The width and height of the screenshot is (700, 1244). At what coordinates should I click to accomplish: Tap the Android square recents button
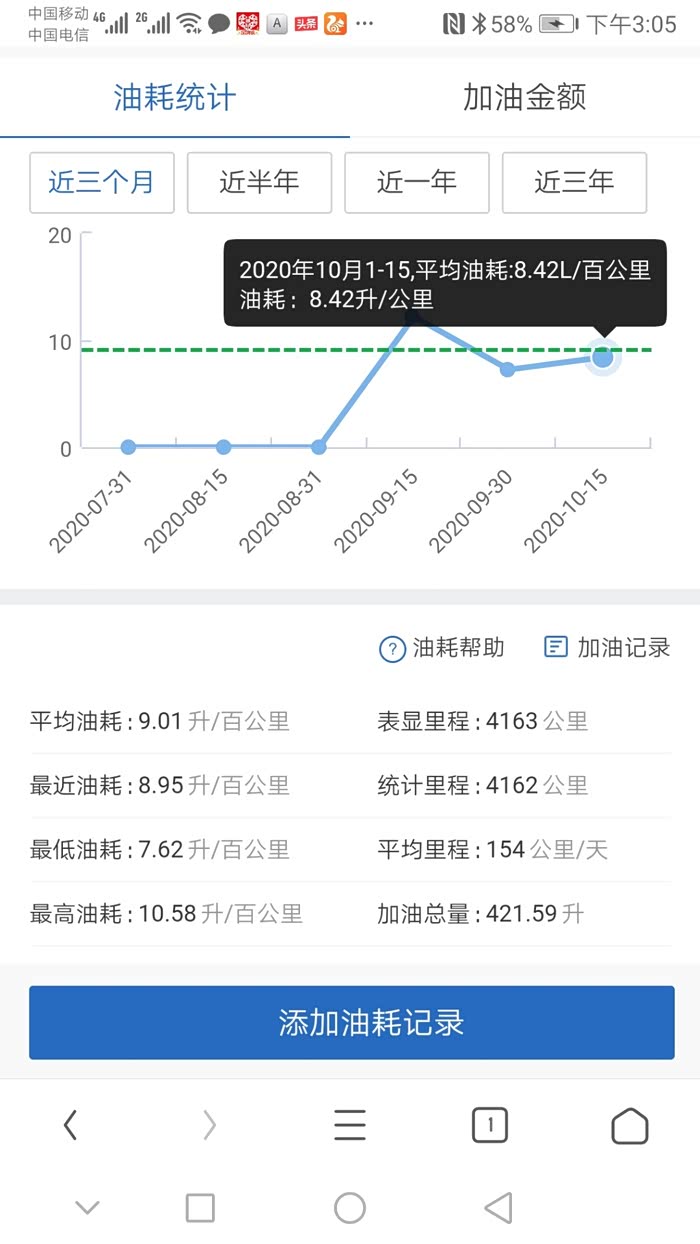pyautogui.click(x=200, y=1207)
